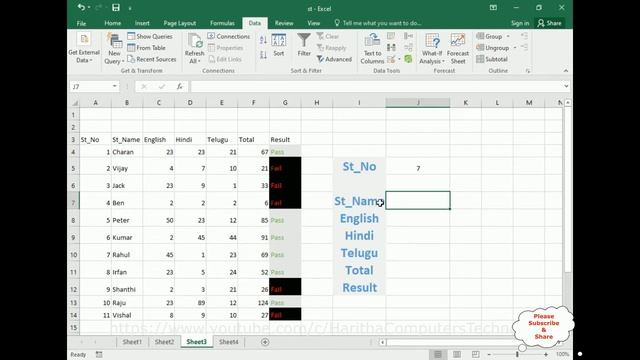Switch to Review tab
This screenshot has height=360, width=640.
coord(284,23)
